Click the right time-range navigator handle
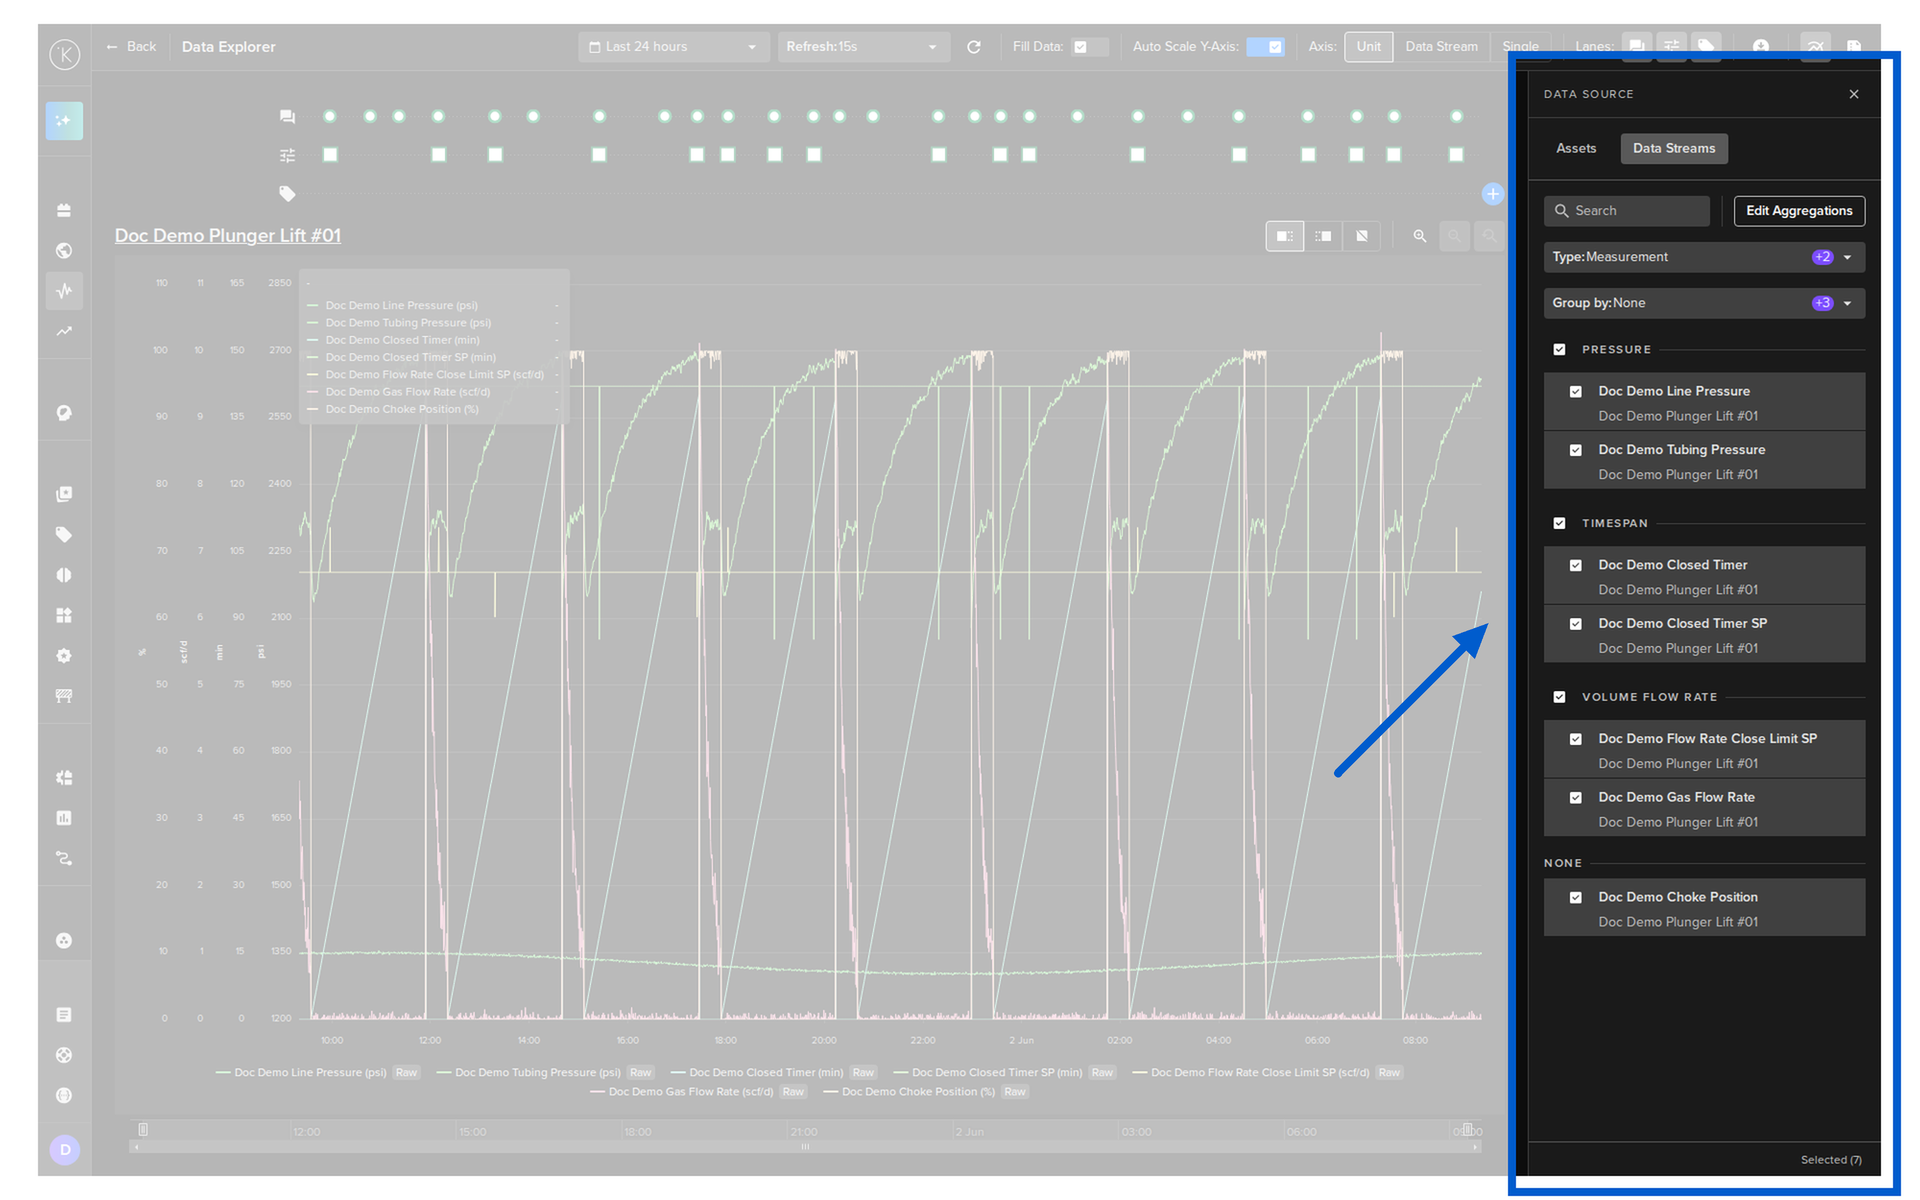Image resolution: width=1920 pixels, height=1200 pixels. (x=1467, y=1130)
